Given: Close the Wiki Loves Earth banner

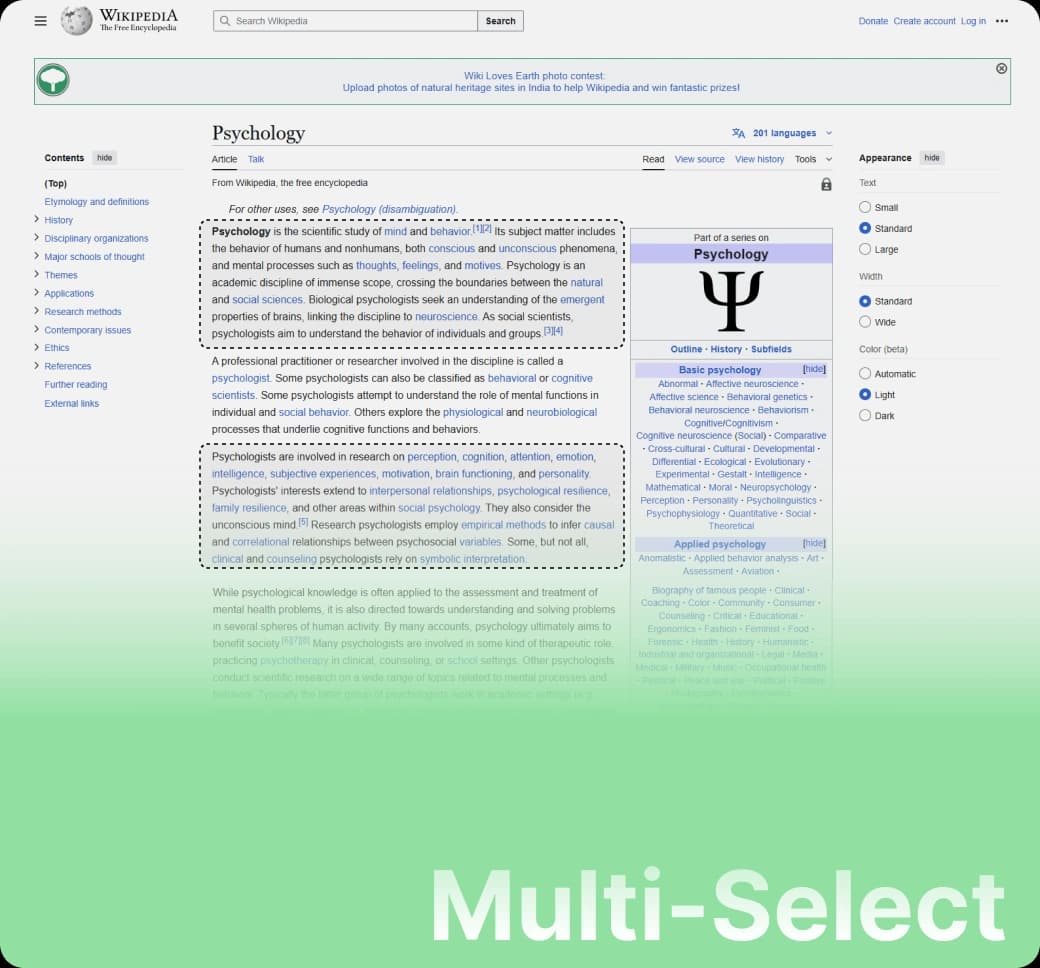Looking at the screenshot, I should click(1001, 68).
